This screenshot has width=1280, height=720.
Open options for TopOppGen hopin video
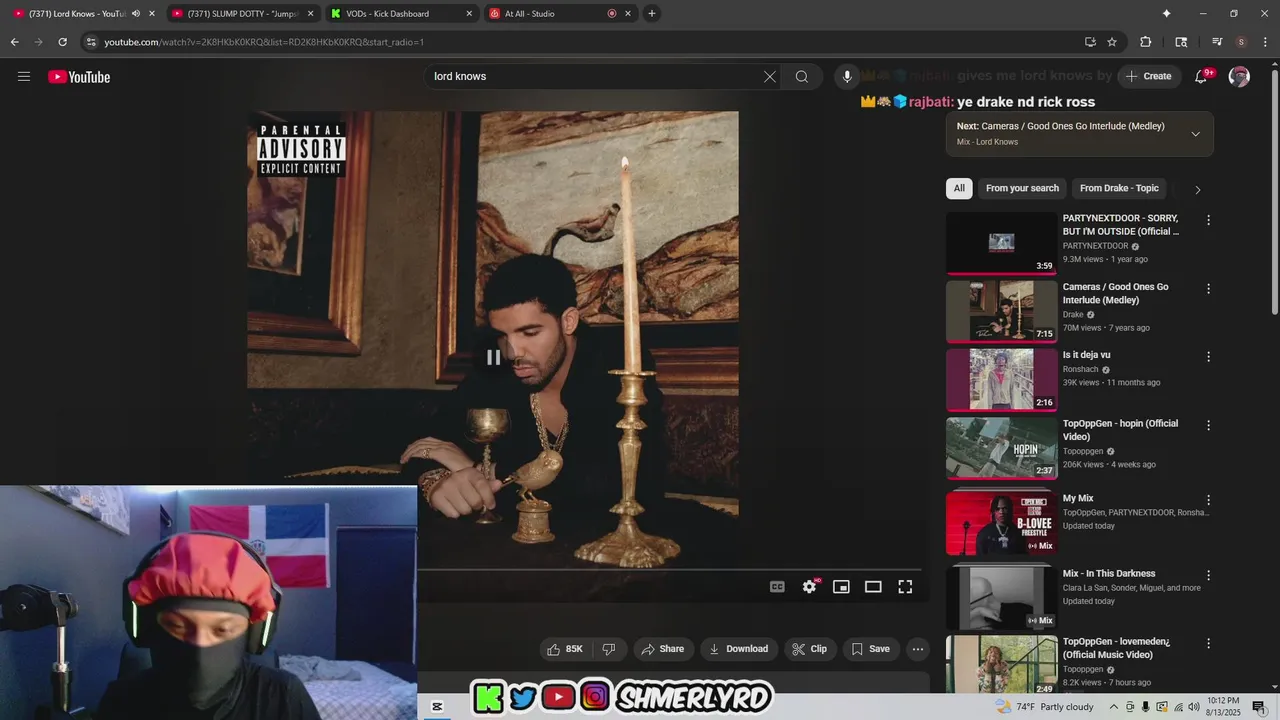pos(1208,425)
